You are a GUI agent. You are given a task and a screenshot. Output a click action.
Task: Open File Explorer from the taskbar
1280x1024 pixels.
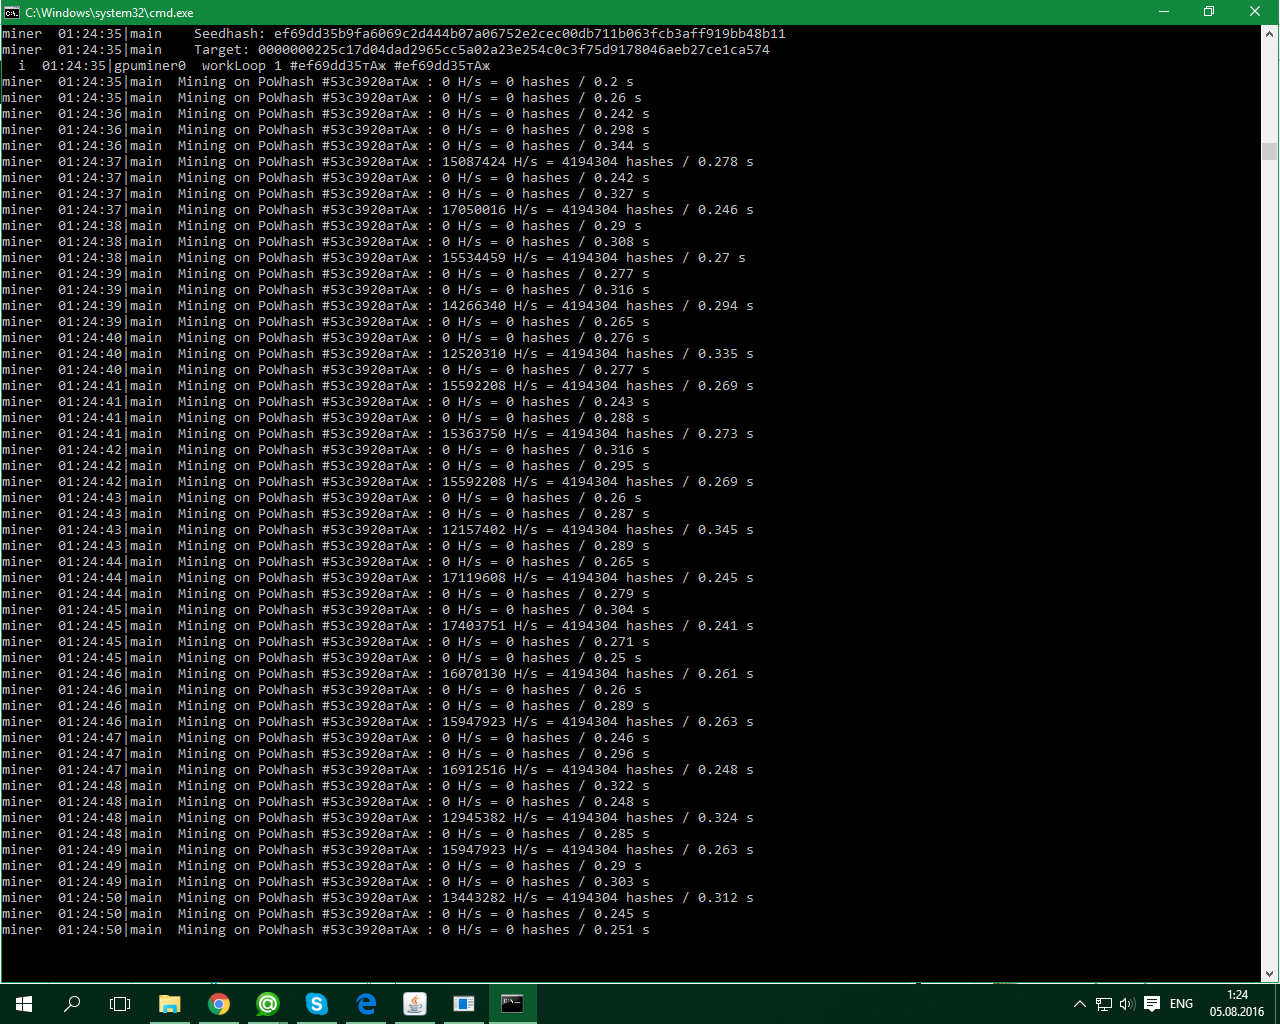pyautogui.click(x=170, y=1004)
